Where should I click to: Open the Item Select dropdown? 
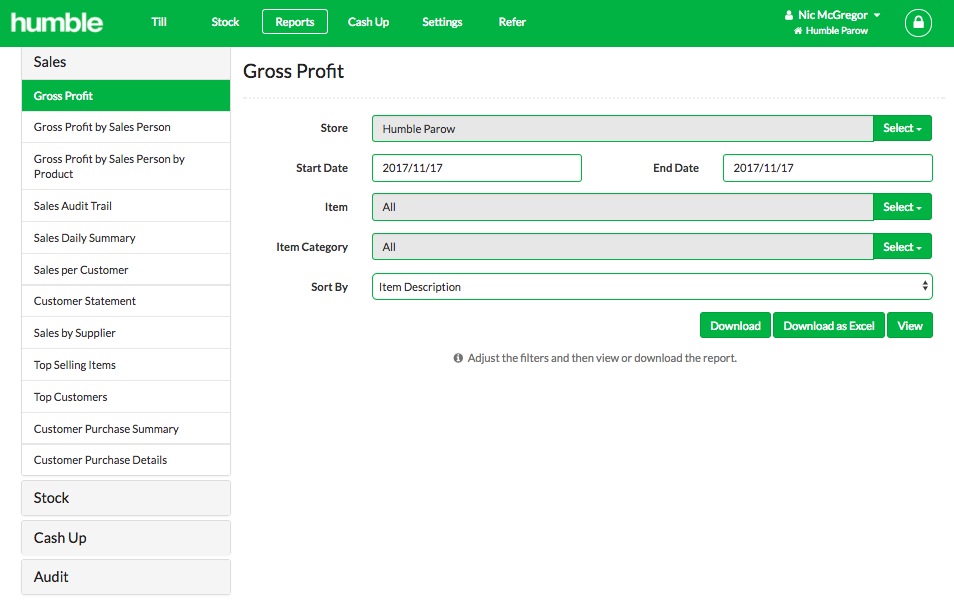point(902,207)
